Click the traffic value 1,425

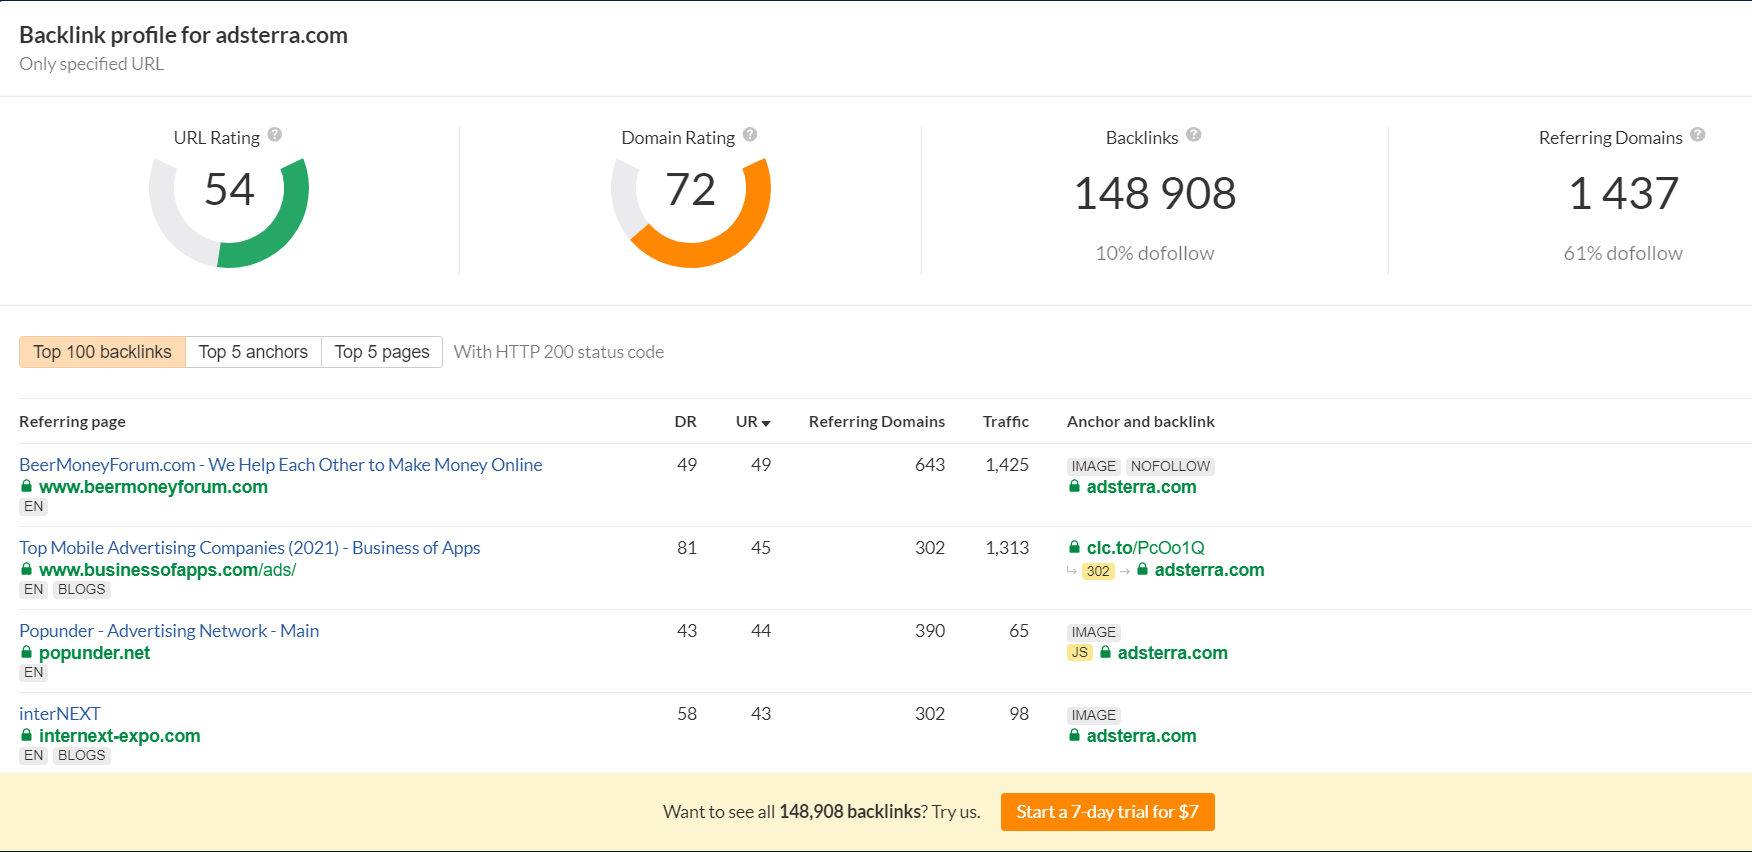tap(1007, 465)
